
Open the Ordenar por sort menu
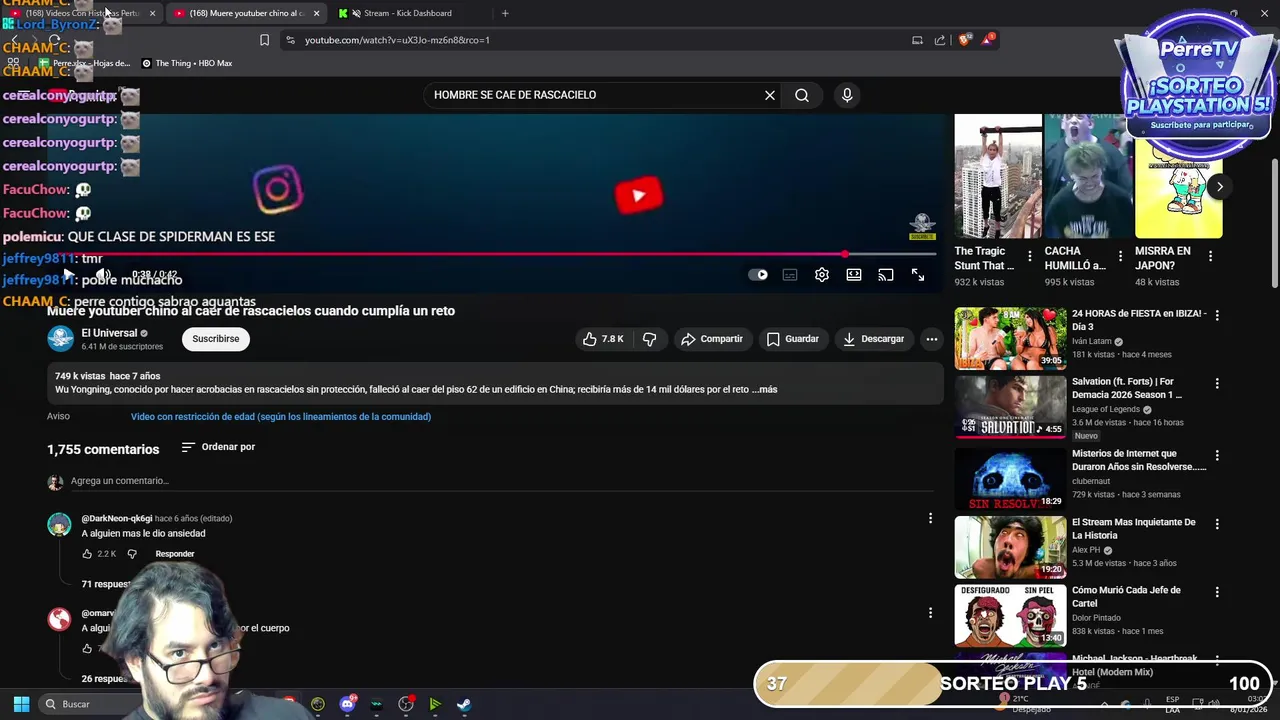218,447
